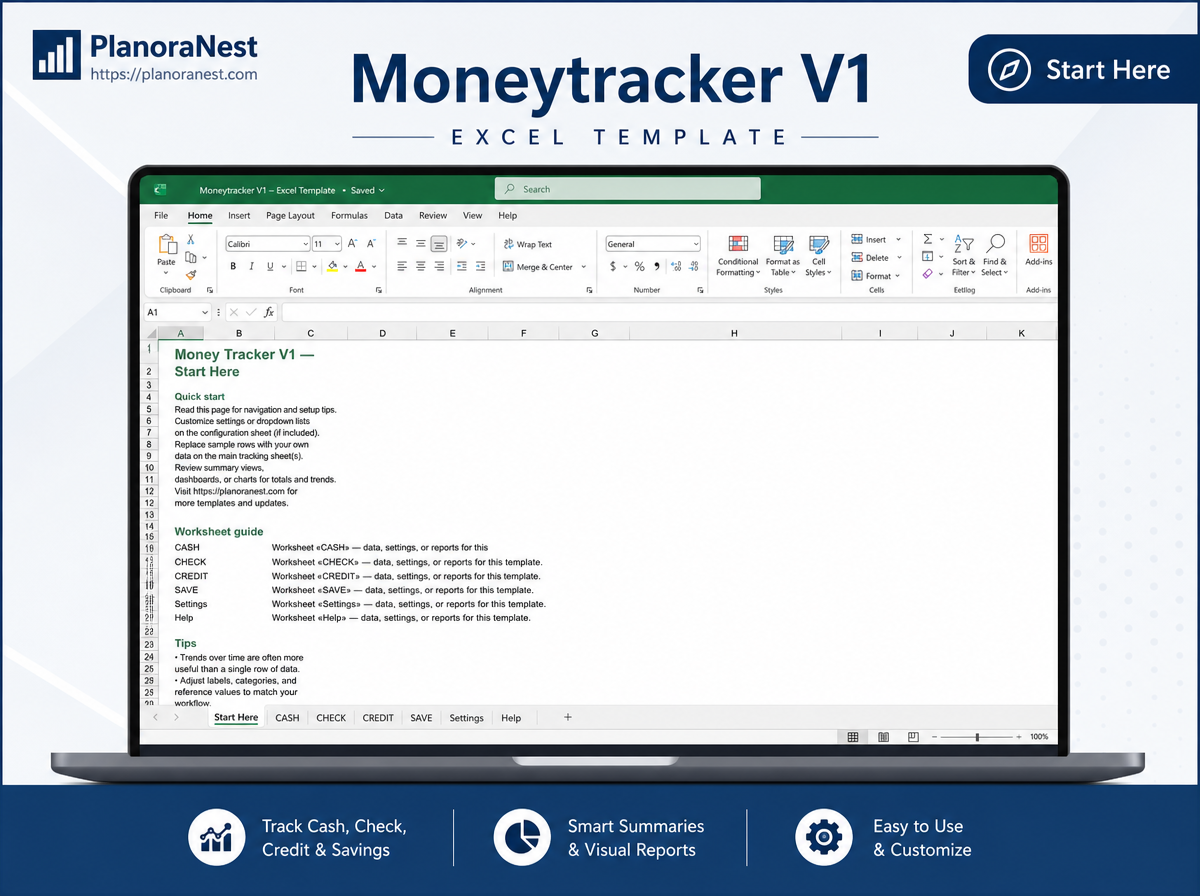The width and height of the screenshot is (1200, 896).
Task: Click the Top Align icon
Action: (402, 243)
